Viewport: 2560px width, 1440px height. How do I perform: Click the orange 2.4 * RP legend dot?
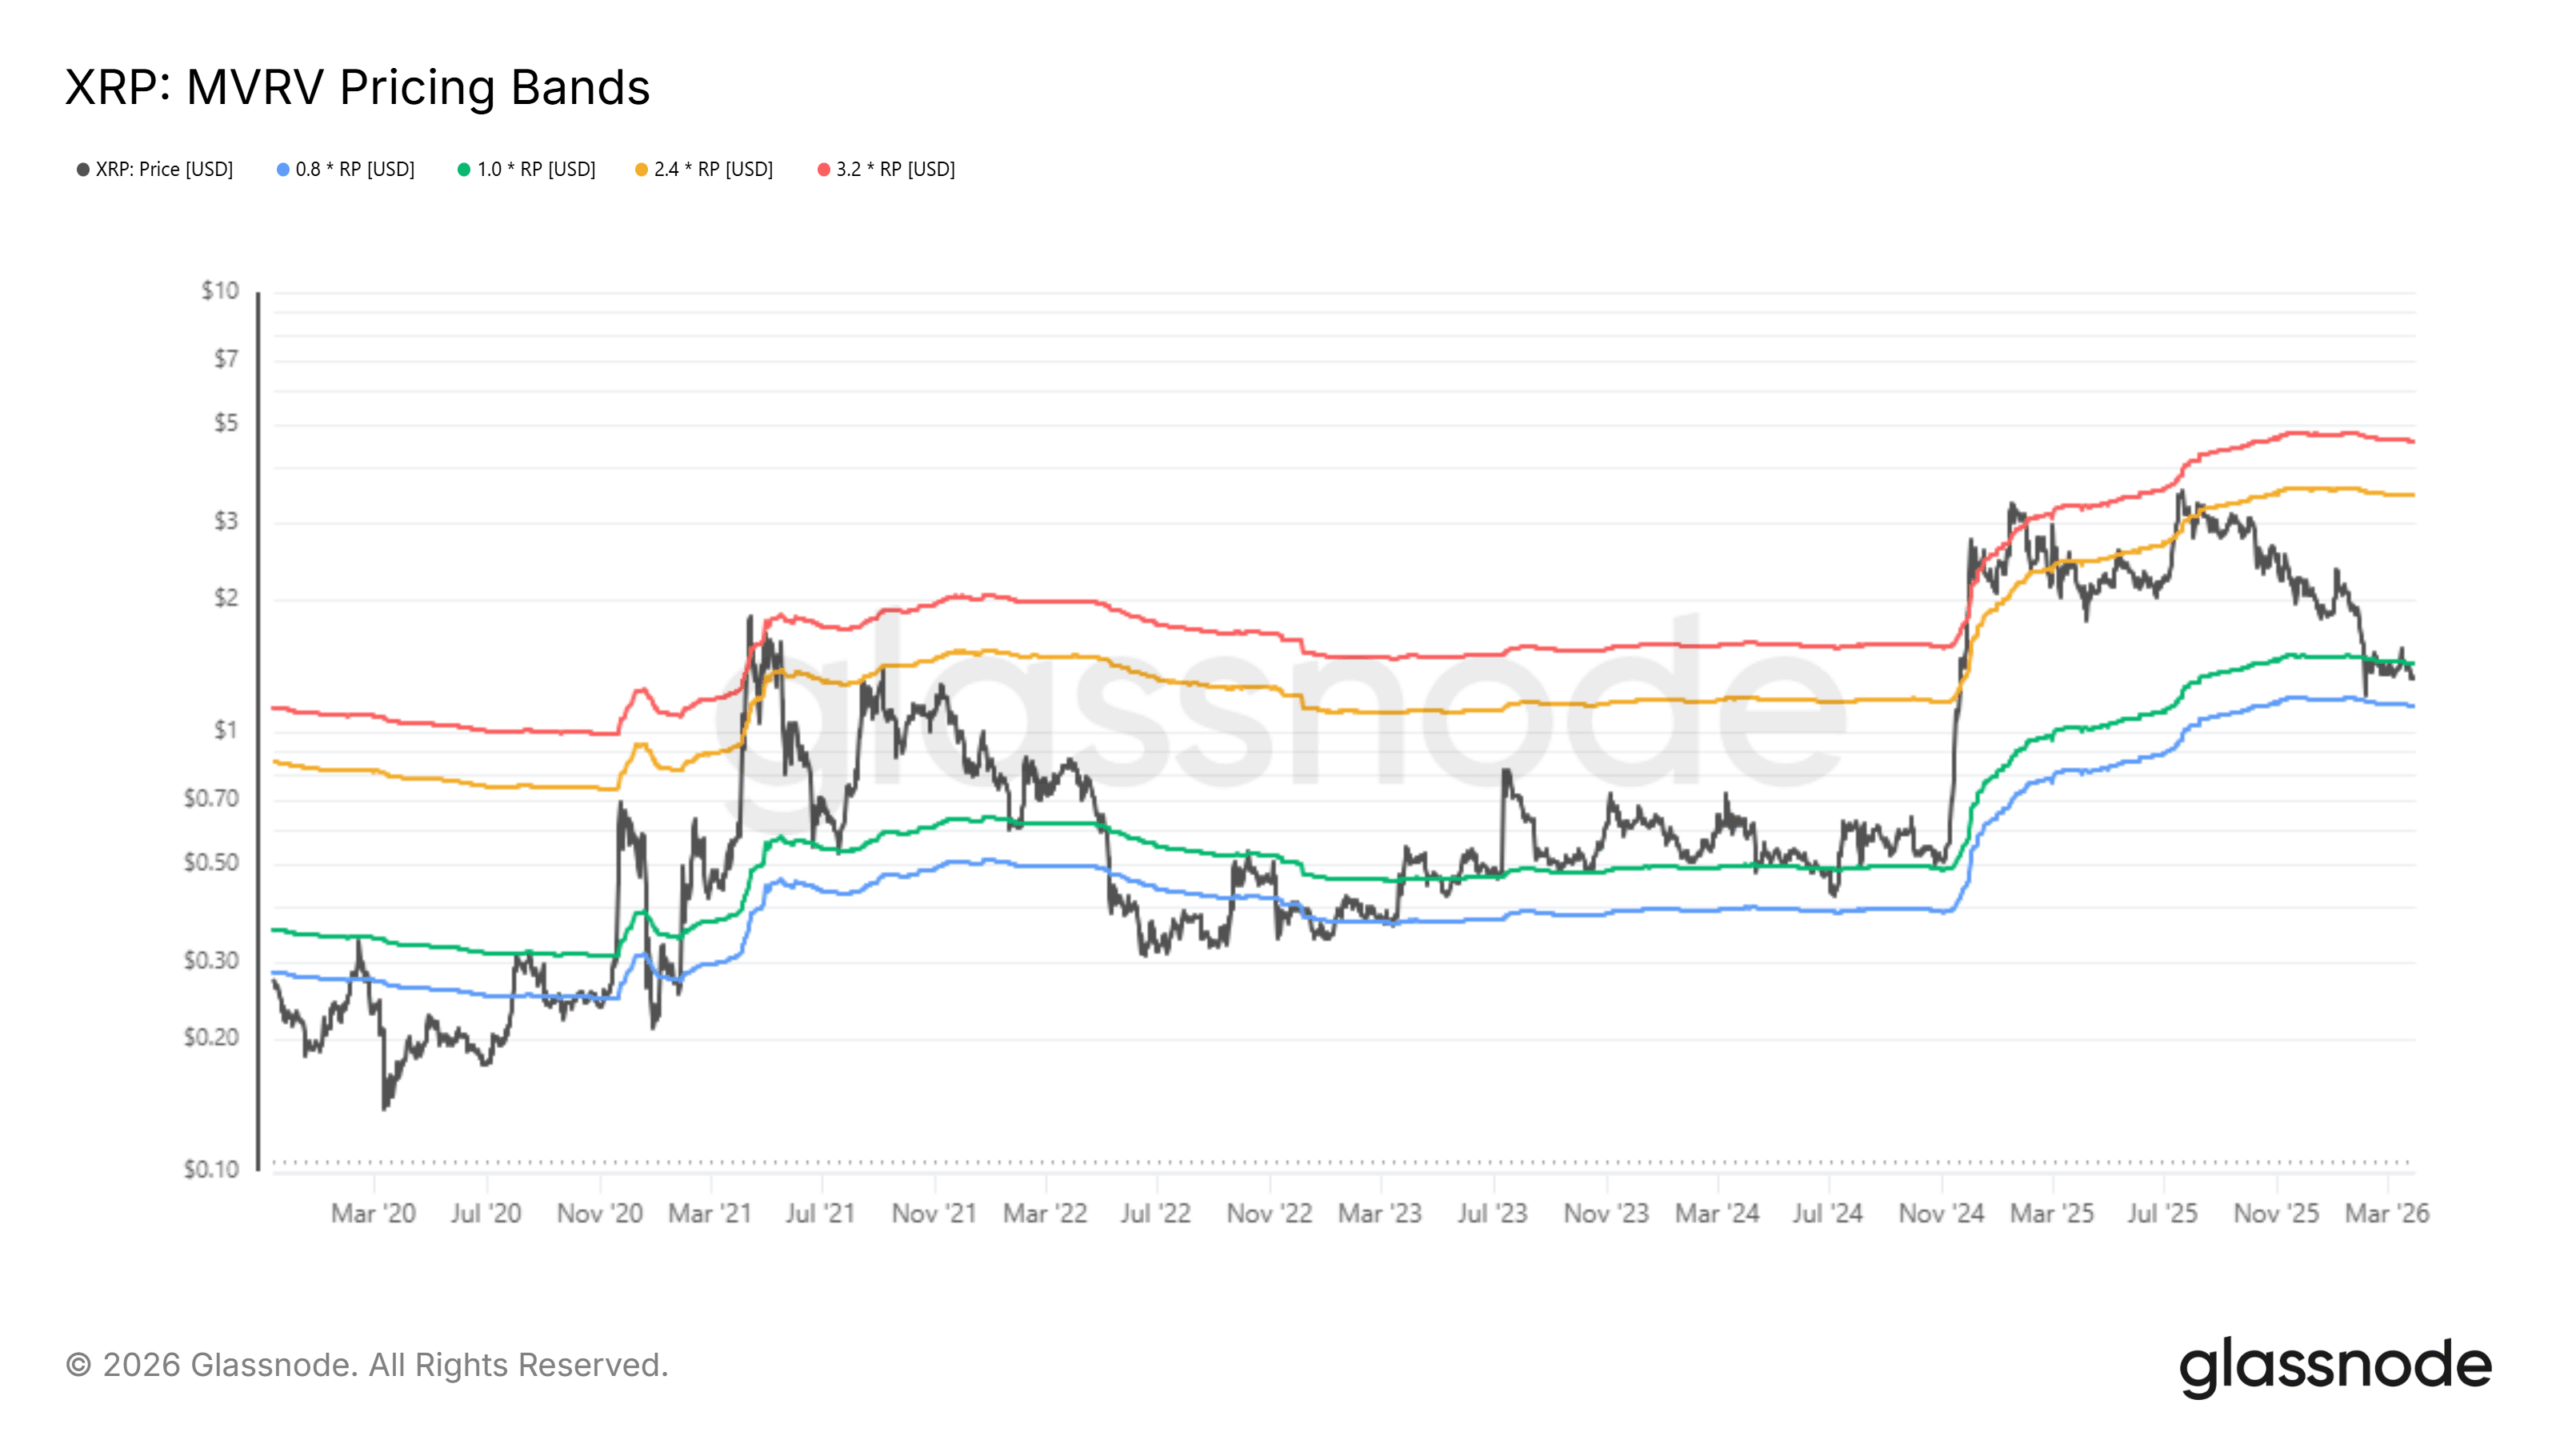(x=641, y=170)
